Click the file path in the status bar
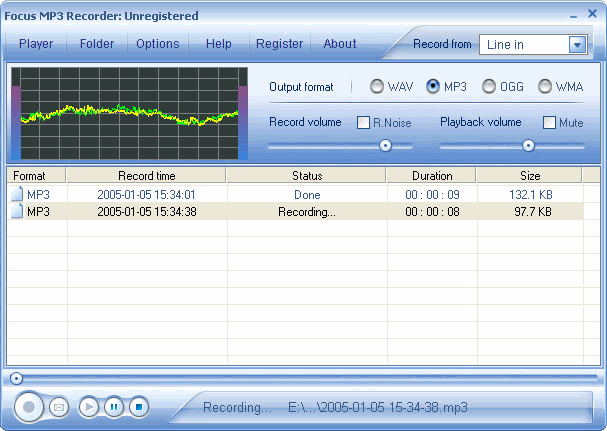The height and width of the screenshot is (431, 607). point(377,407)
